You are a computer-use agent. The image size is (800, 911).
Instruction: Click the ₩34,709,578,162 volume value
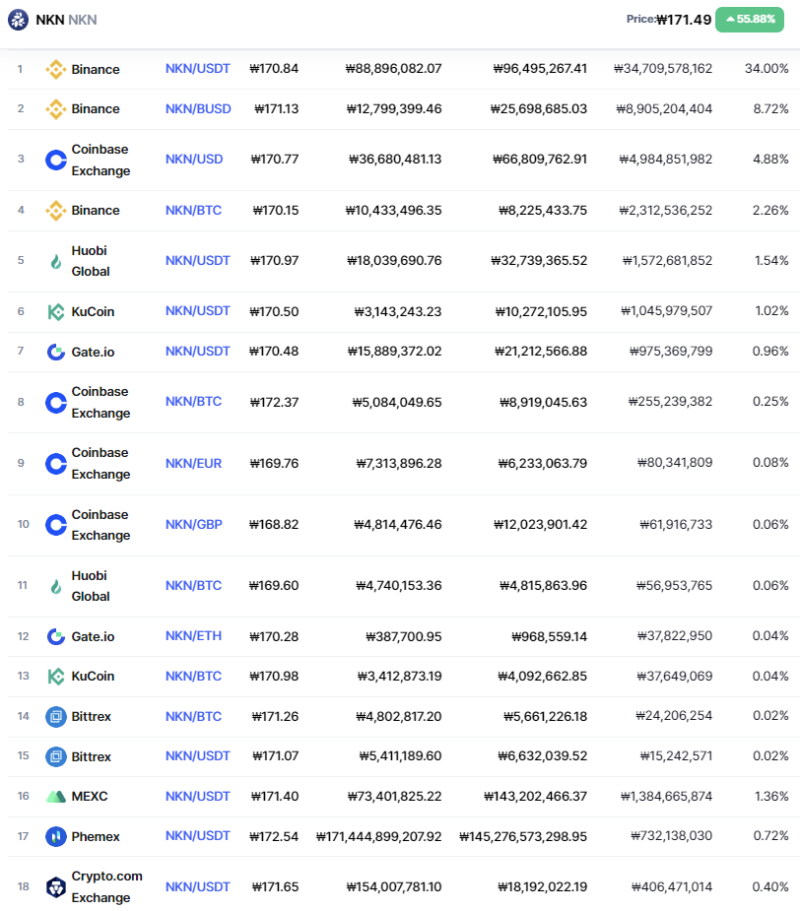pos(663,69)
